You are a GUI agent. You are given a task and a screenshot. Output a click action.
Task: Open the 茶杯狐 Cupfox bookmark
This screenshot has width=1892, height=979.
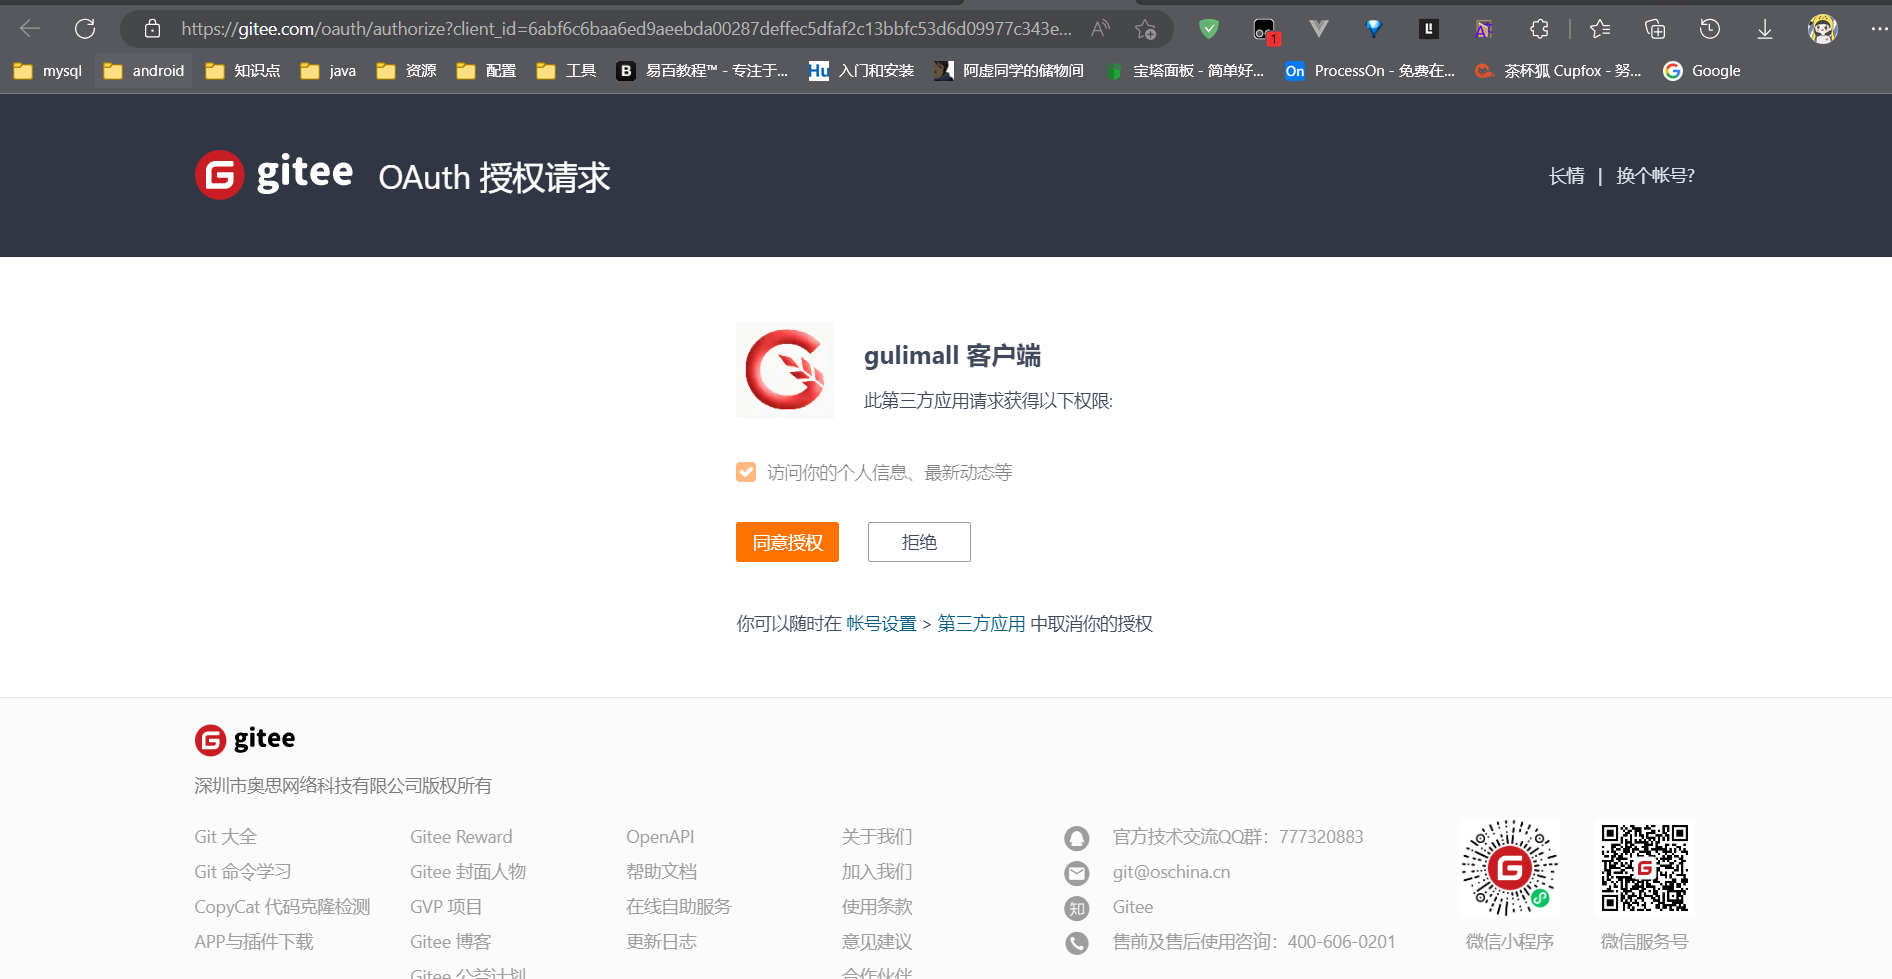point(1559,71)
